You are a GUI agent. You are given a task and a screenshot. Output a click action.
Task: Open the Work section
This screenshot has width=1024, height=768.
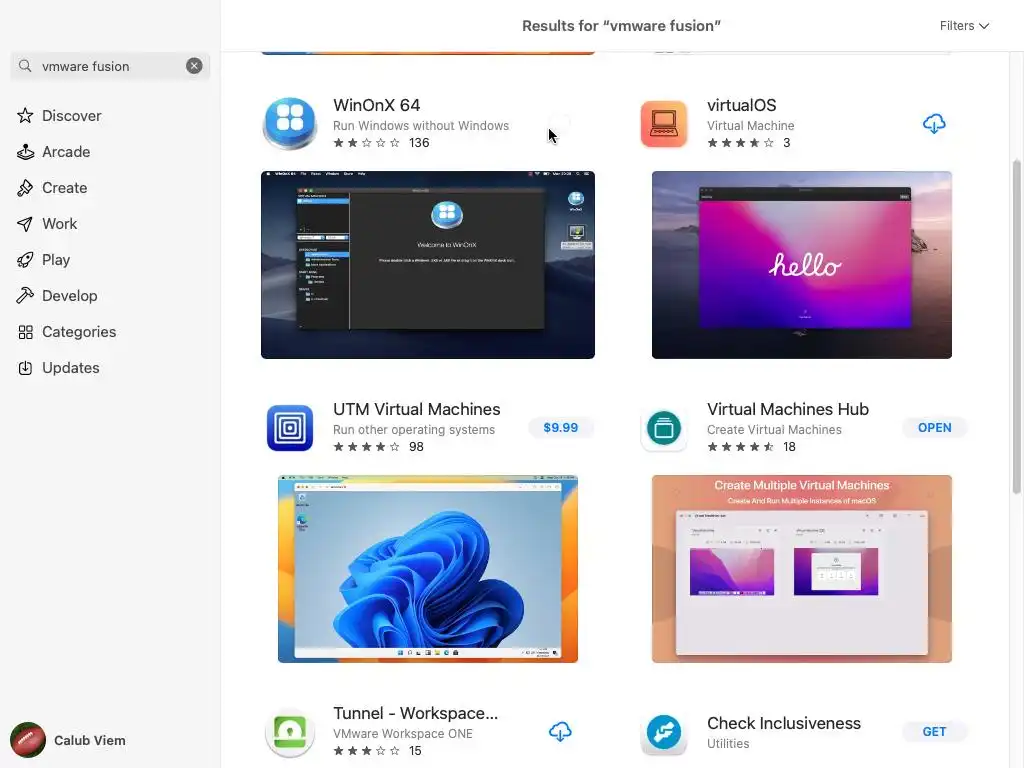(59, 223)
